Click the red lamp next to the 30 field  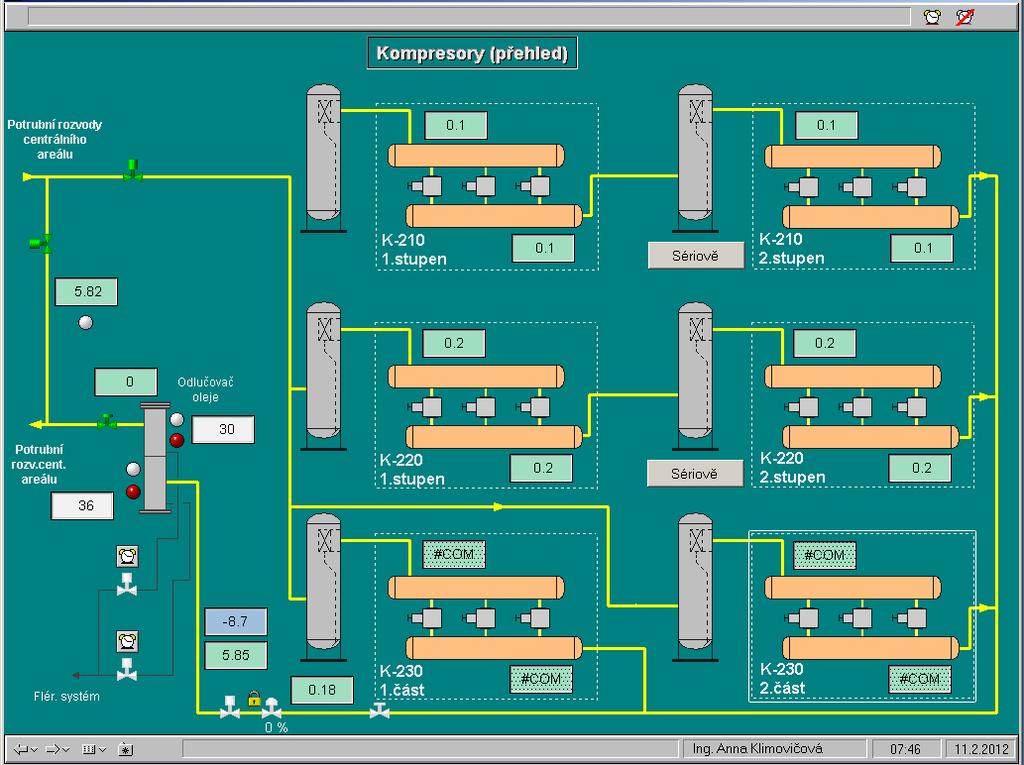coord(177,440)
